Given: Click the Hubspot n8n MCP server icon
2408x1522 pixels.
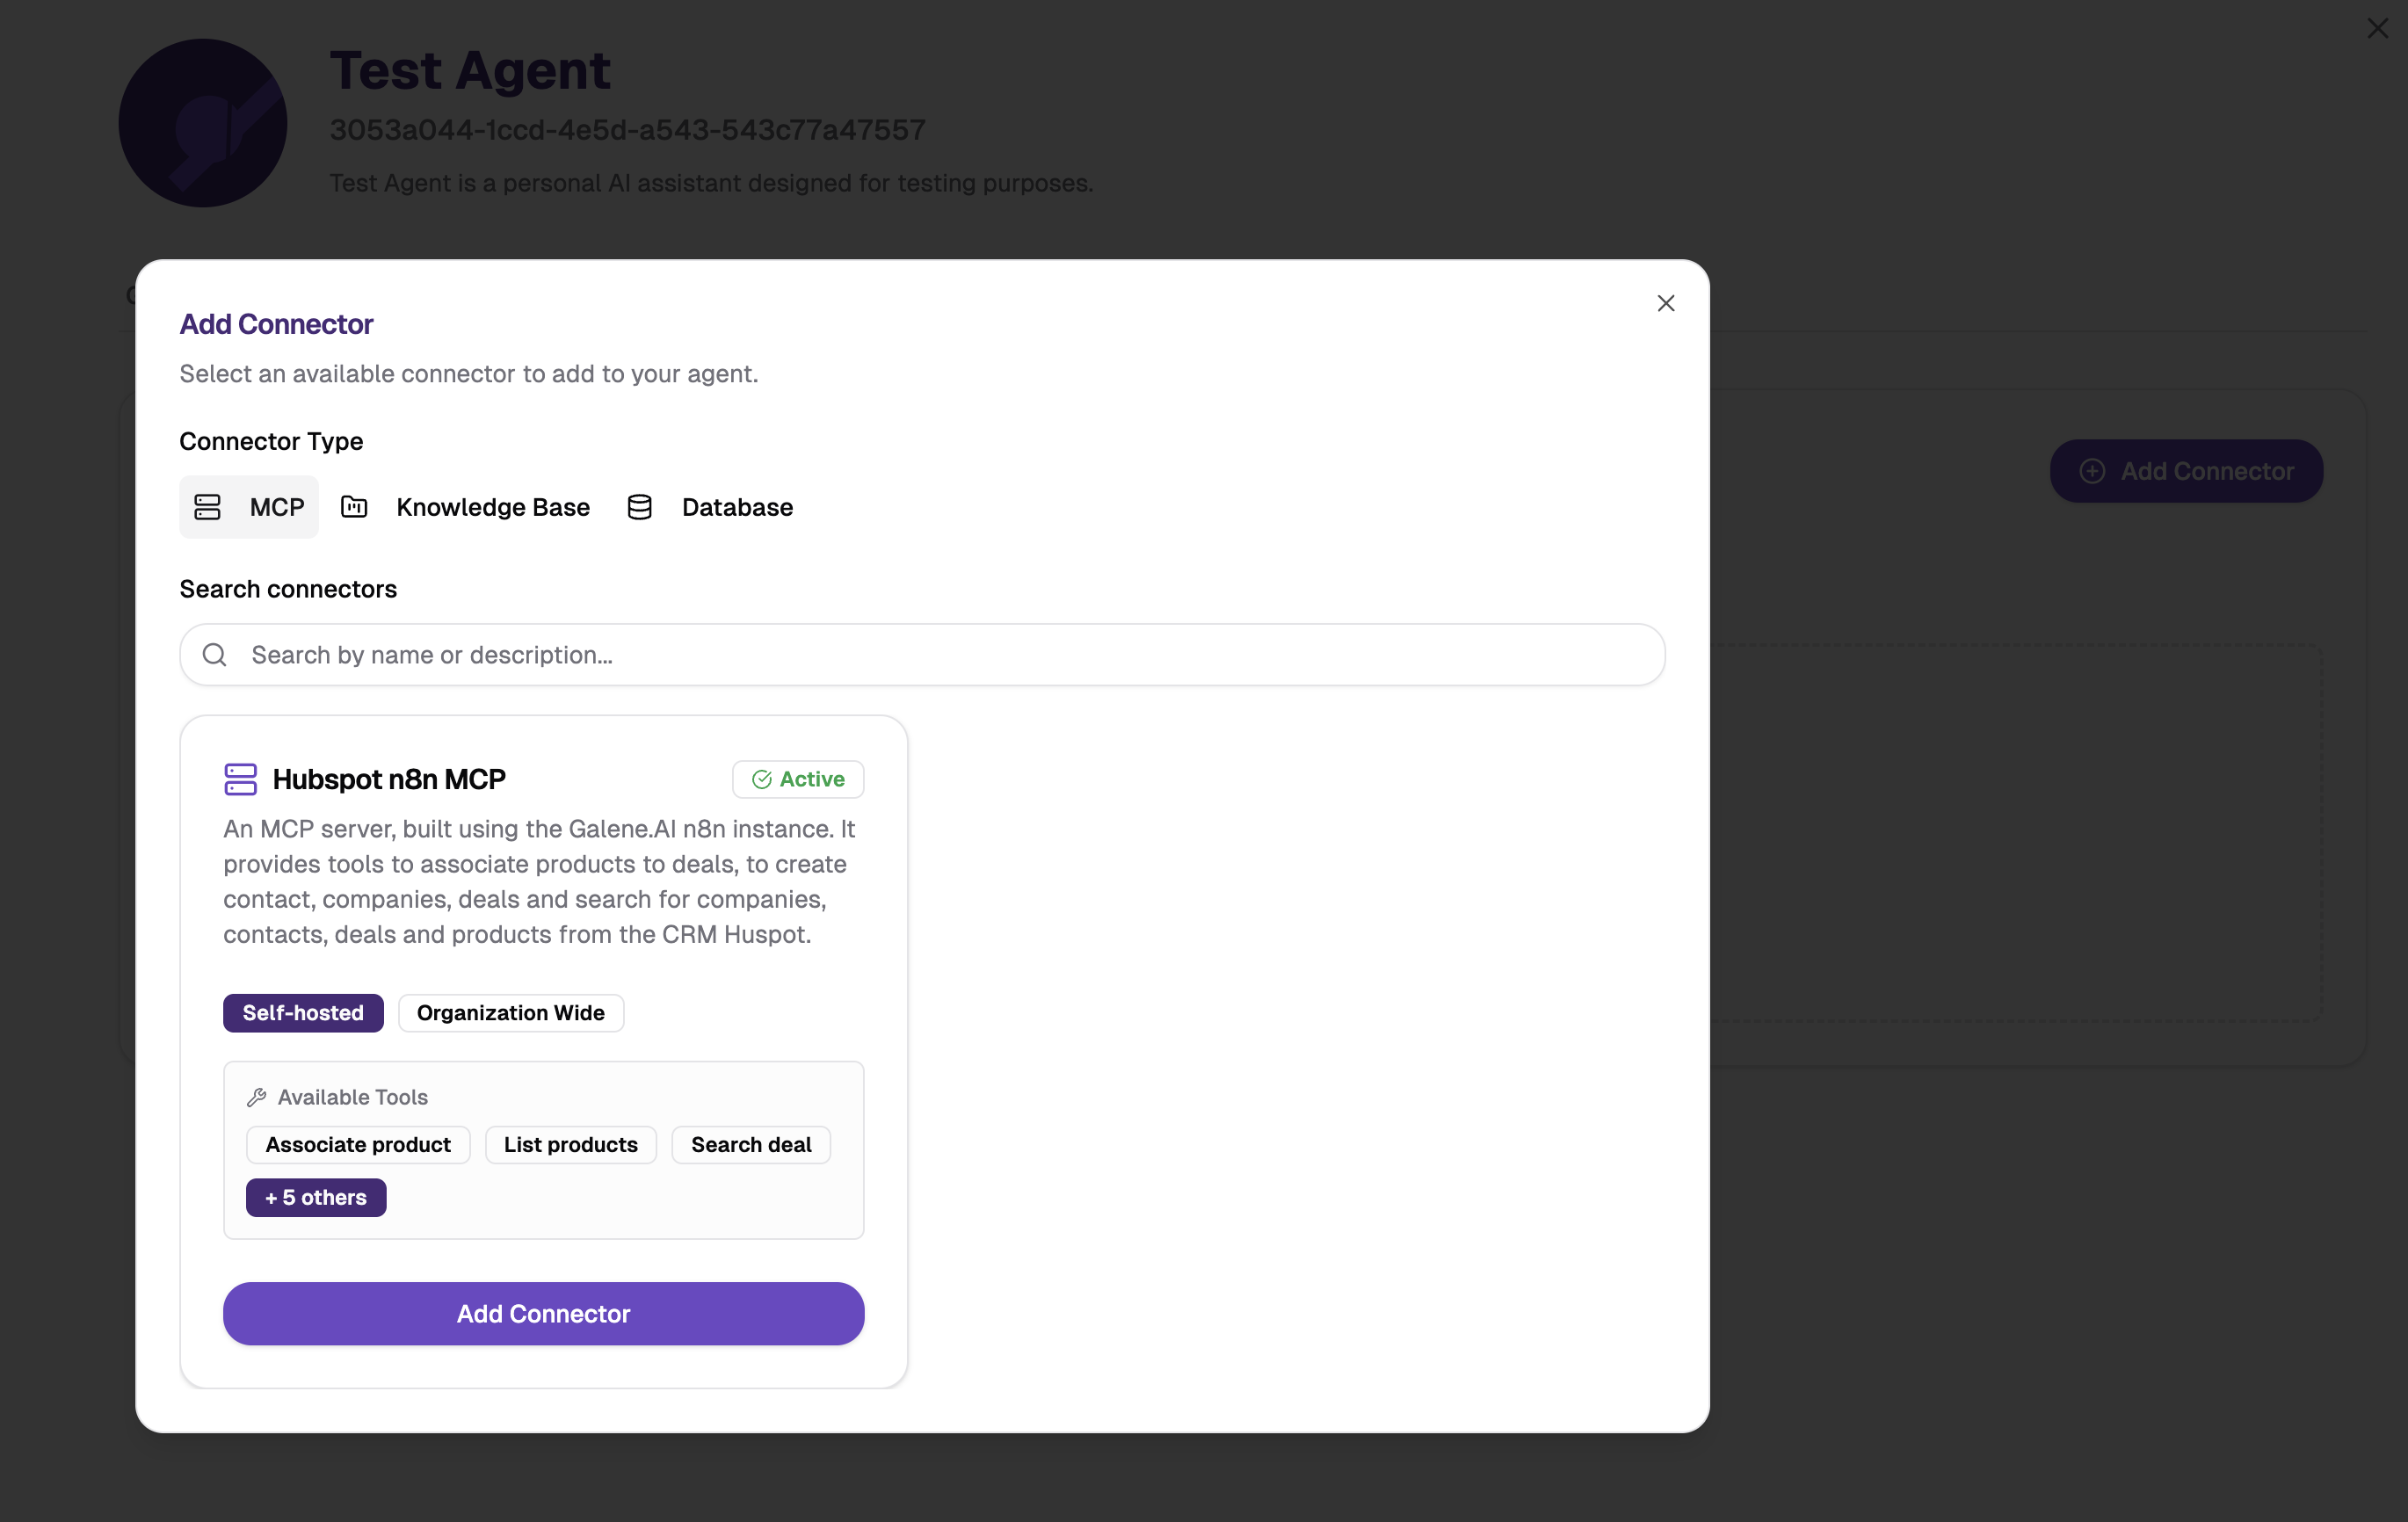Looking at the screenshot, I should [x=240, y=779].
